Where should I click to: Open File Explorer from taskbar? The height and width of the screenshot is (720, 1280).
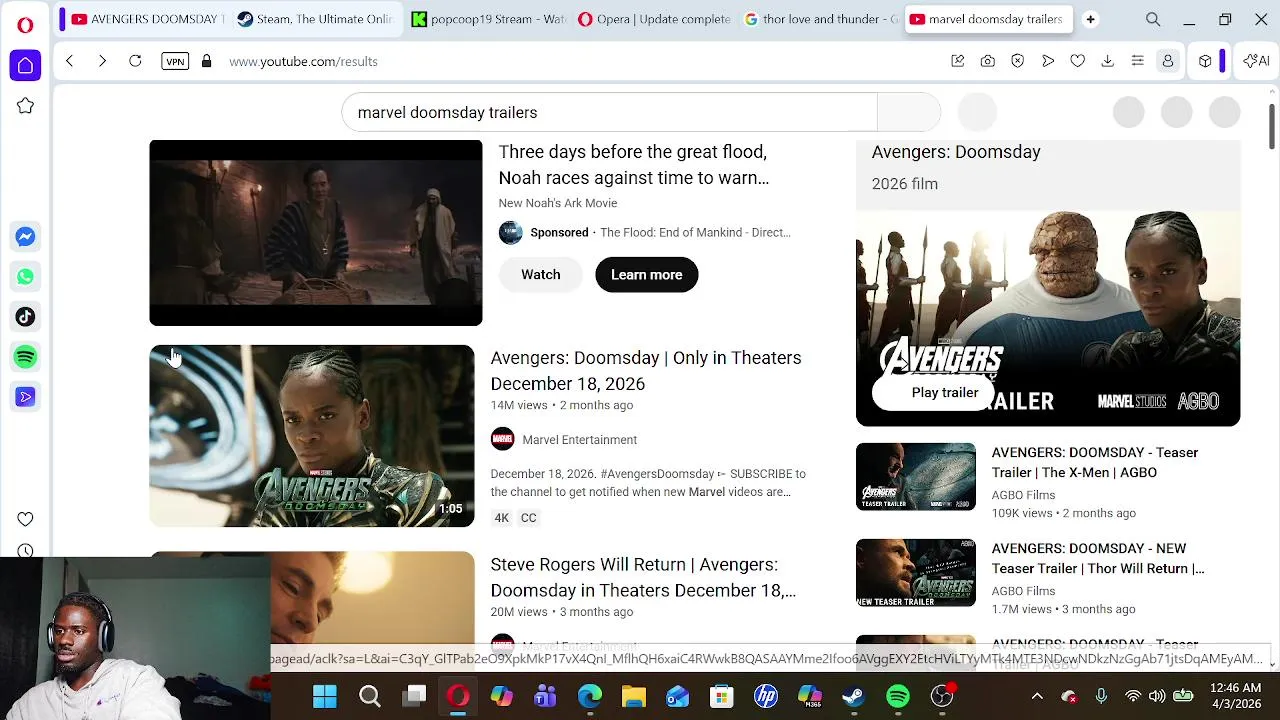(634, 696)
